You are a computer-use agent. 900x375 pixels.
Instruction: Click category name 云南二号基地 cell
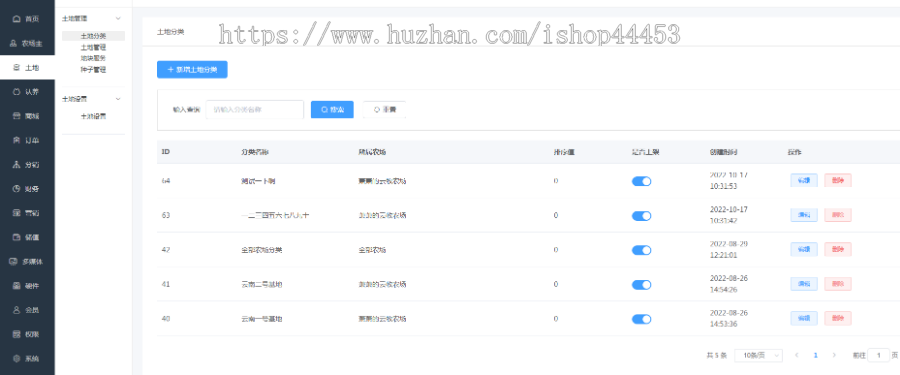[x=262, y=284]
